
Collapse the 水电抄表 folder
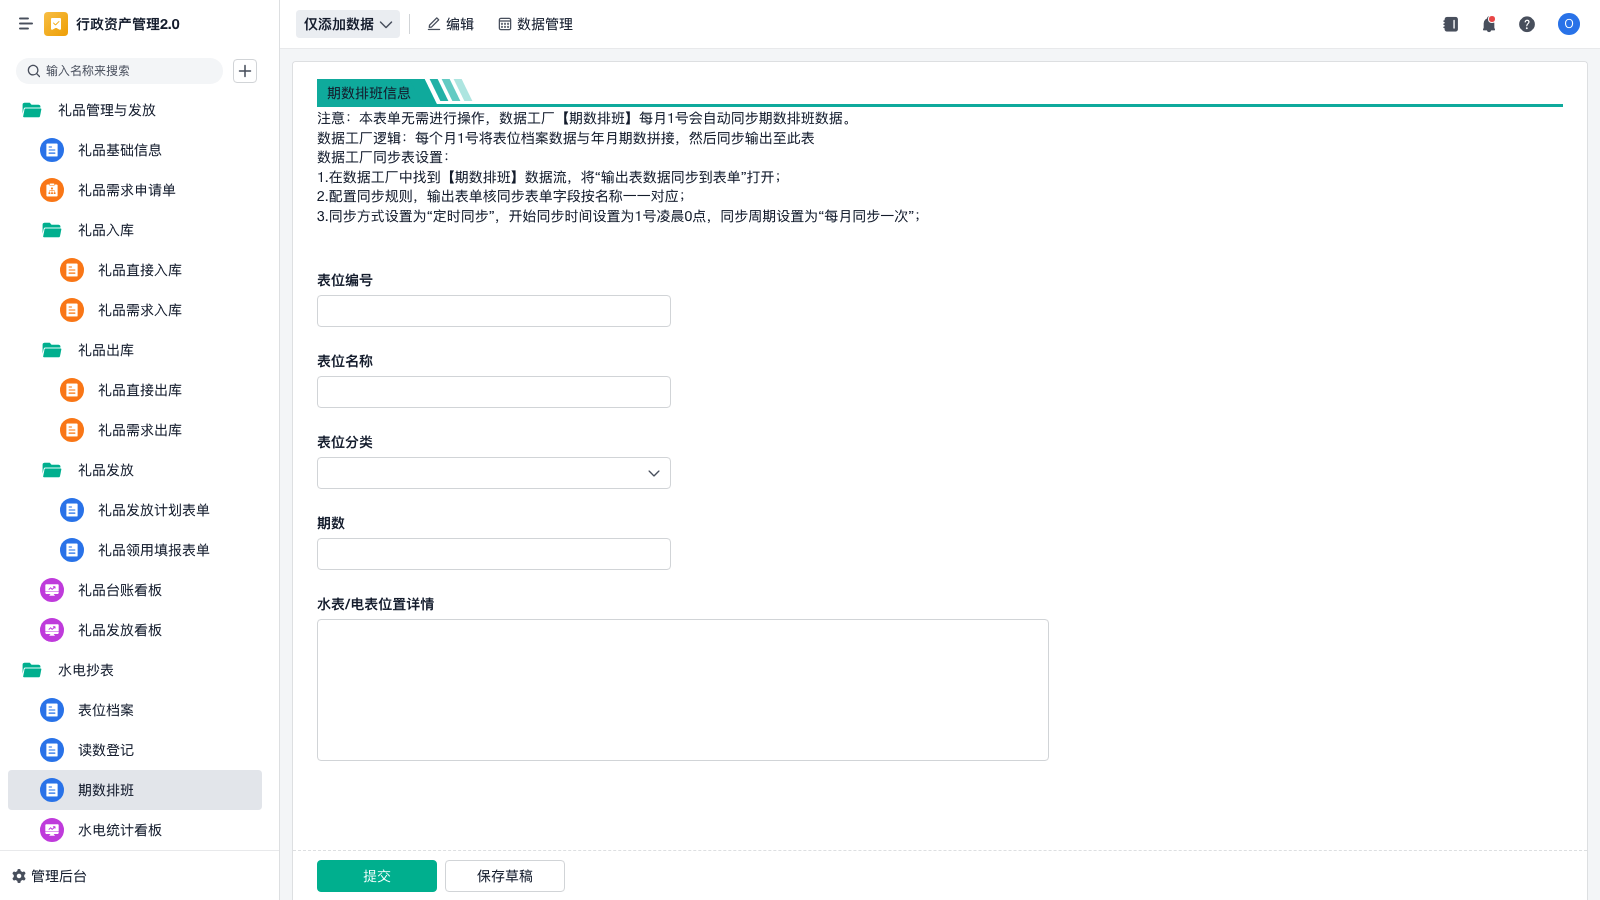coord(85,670)
